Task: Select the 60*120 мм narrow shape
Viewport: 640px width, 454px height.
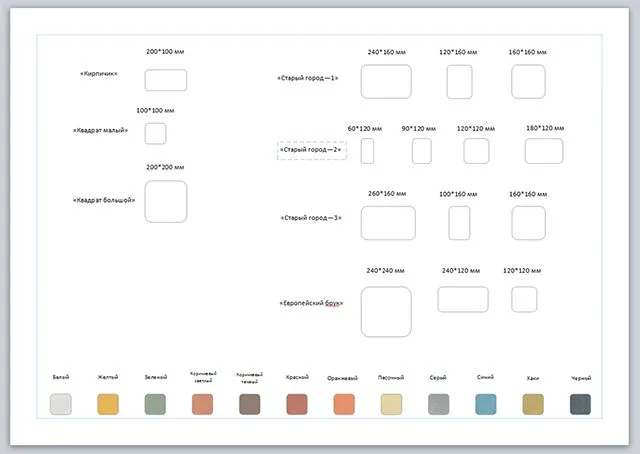Action: coord(367,151)
